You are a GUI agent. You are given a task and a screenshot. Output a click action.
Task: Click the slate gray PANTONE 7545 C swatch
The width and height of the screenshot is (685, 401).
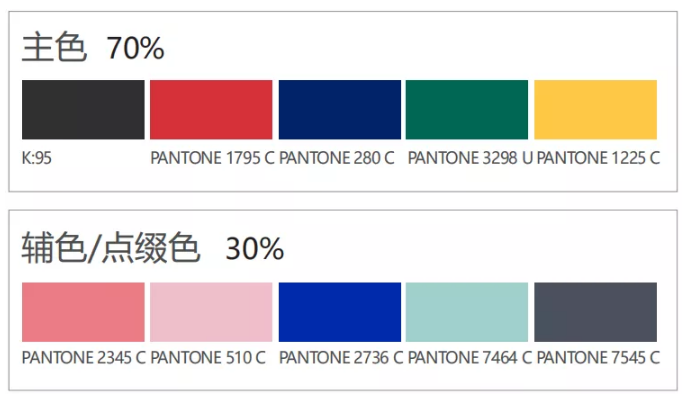pos(595,312)
